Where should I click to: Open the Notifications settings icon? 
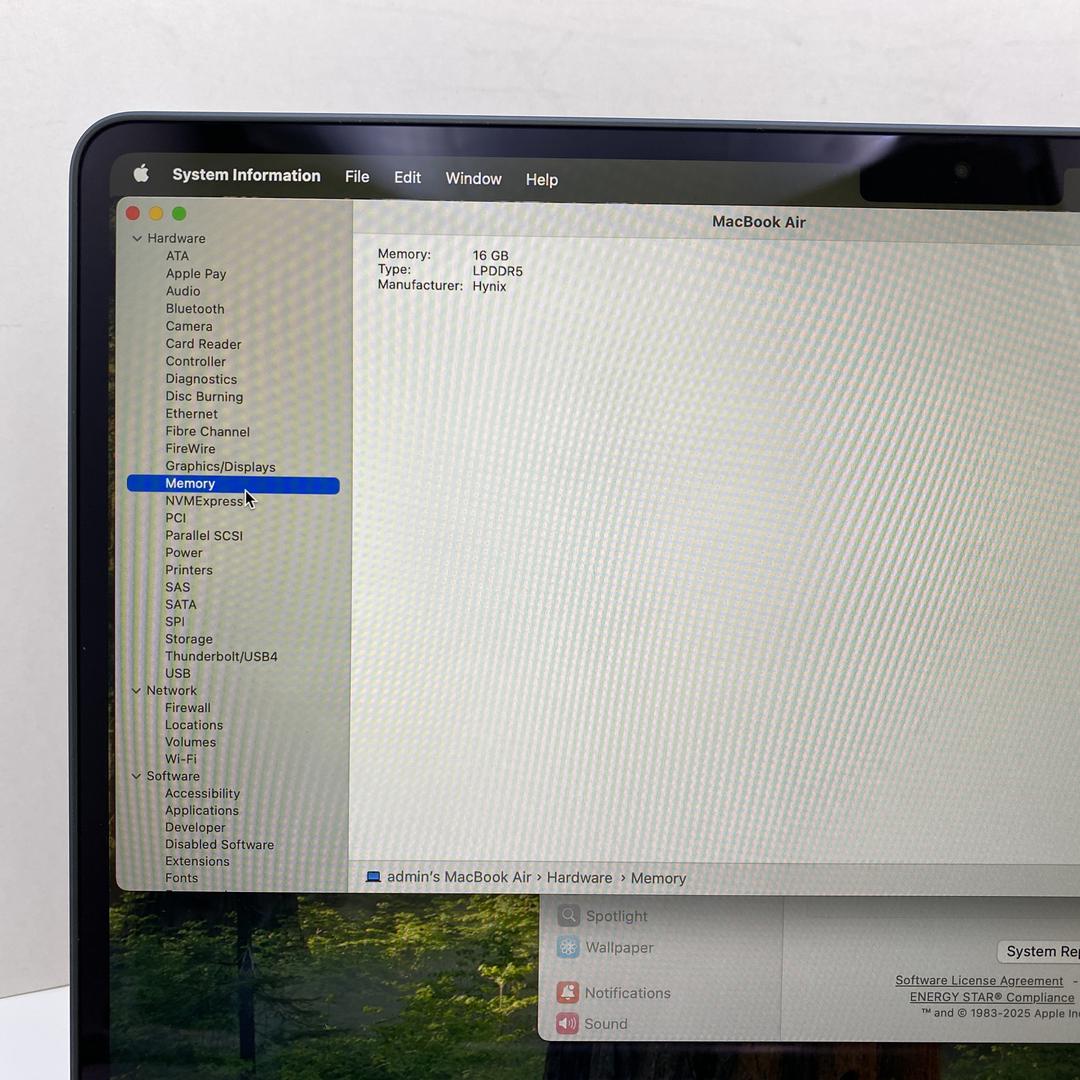pyautogui.click(x=568, y=992)
